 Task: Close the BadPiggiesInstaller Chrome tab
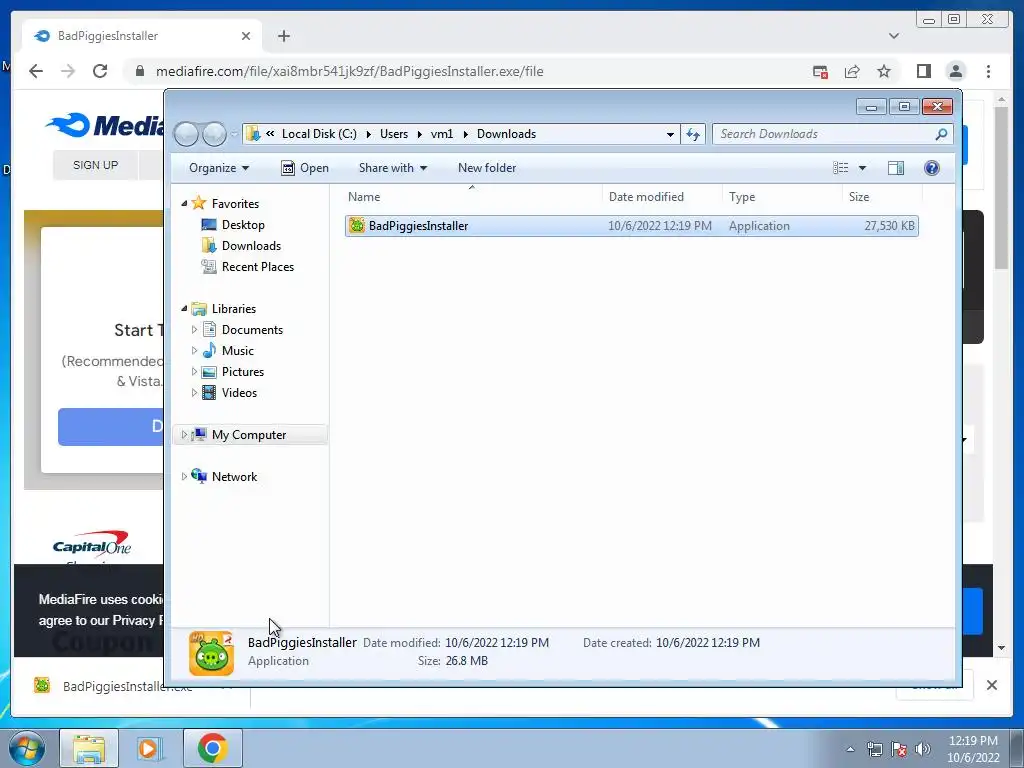click(246, 36)
